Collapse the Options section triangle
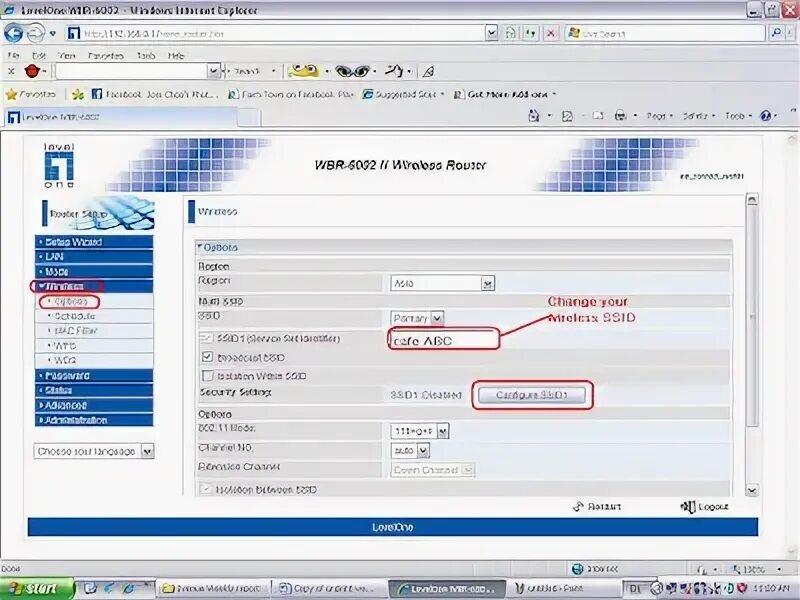 [200, 246]
